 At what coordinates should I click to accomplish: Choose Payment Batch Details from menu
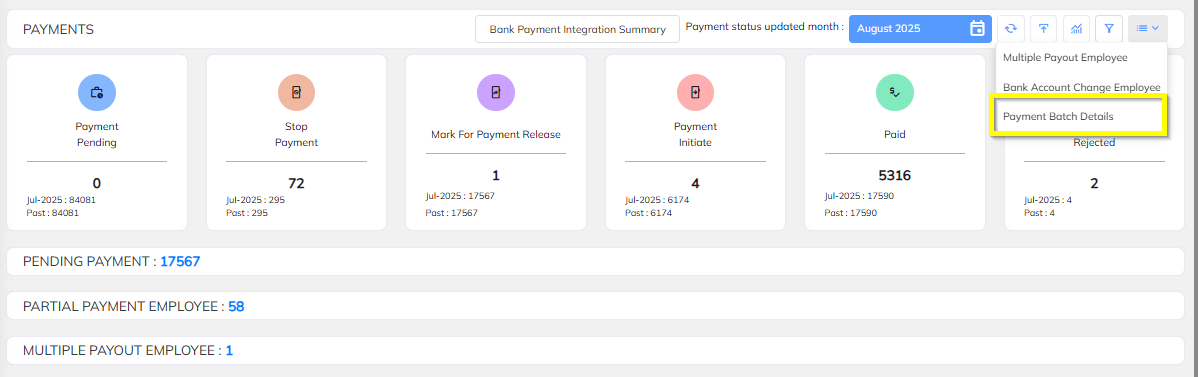[1058, 117]
